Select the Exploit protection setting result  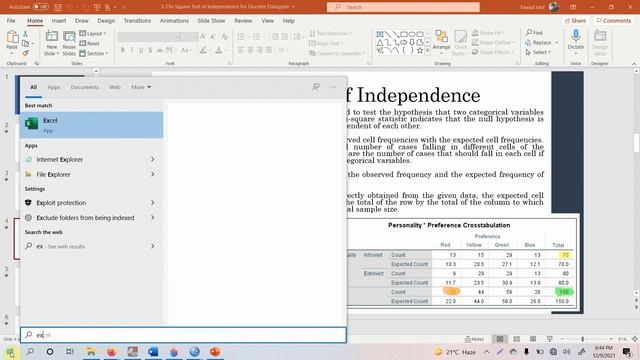tap(92, 202)
